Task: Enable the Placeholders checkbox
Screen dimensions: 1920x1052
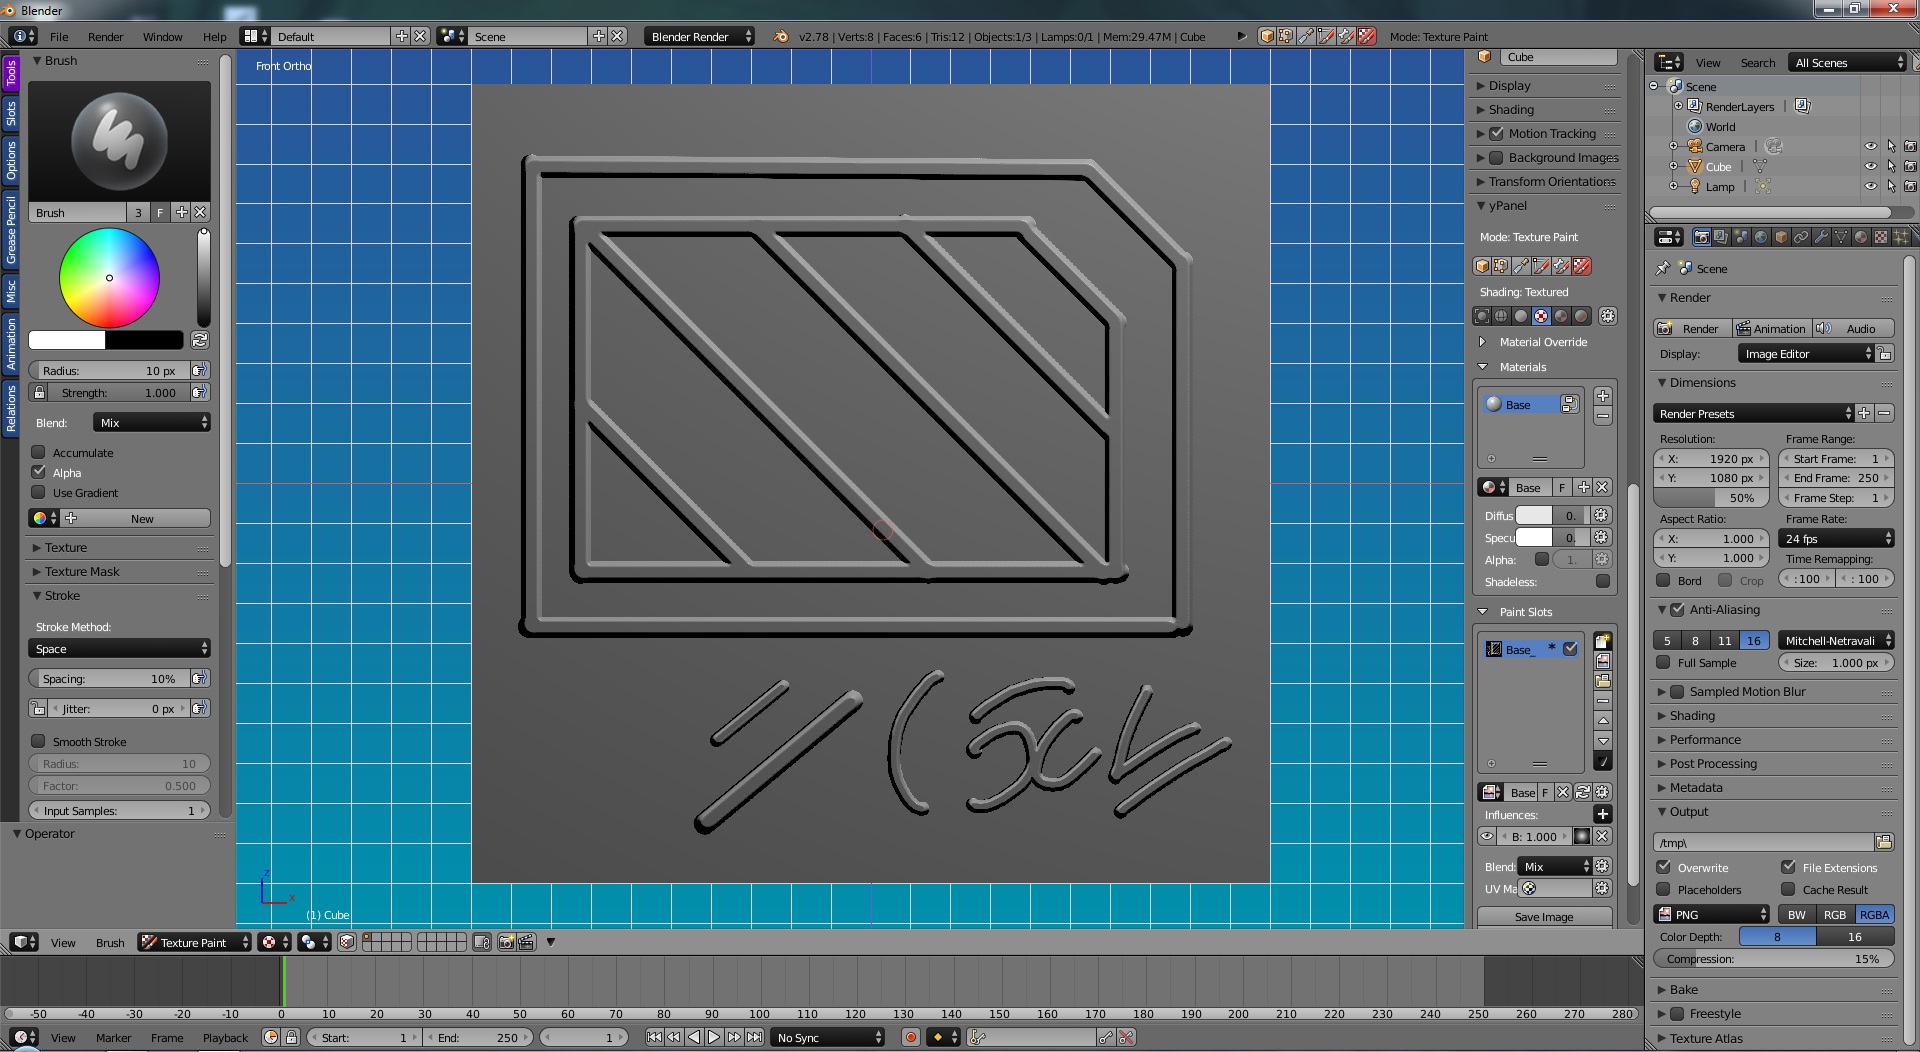Action: coord(1664,889)
